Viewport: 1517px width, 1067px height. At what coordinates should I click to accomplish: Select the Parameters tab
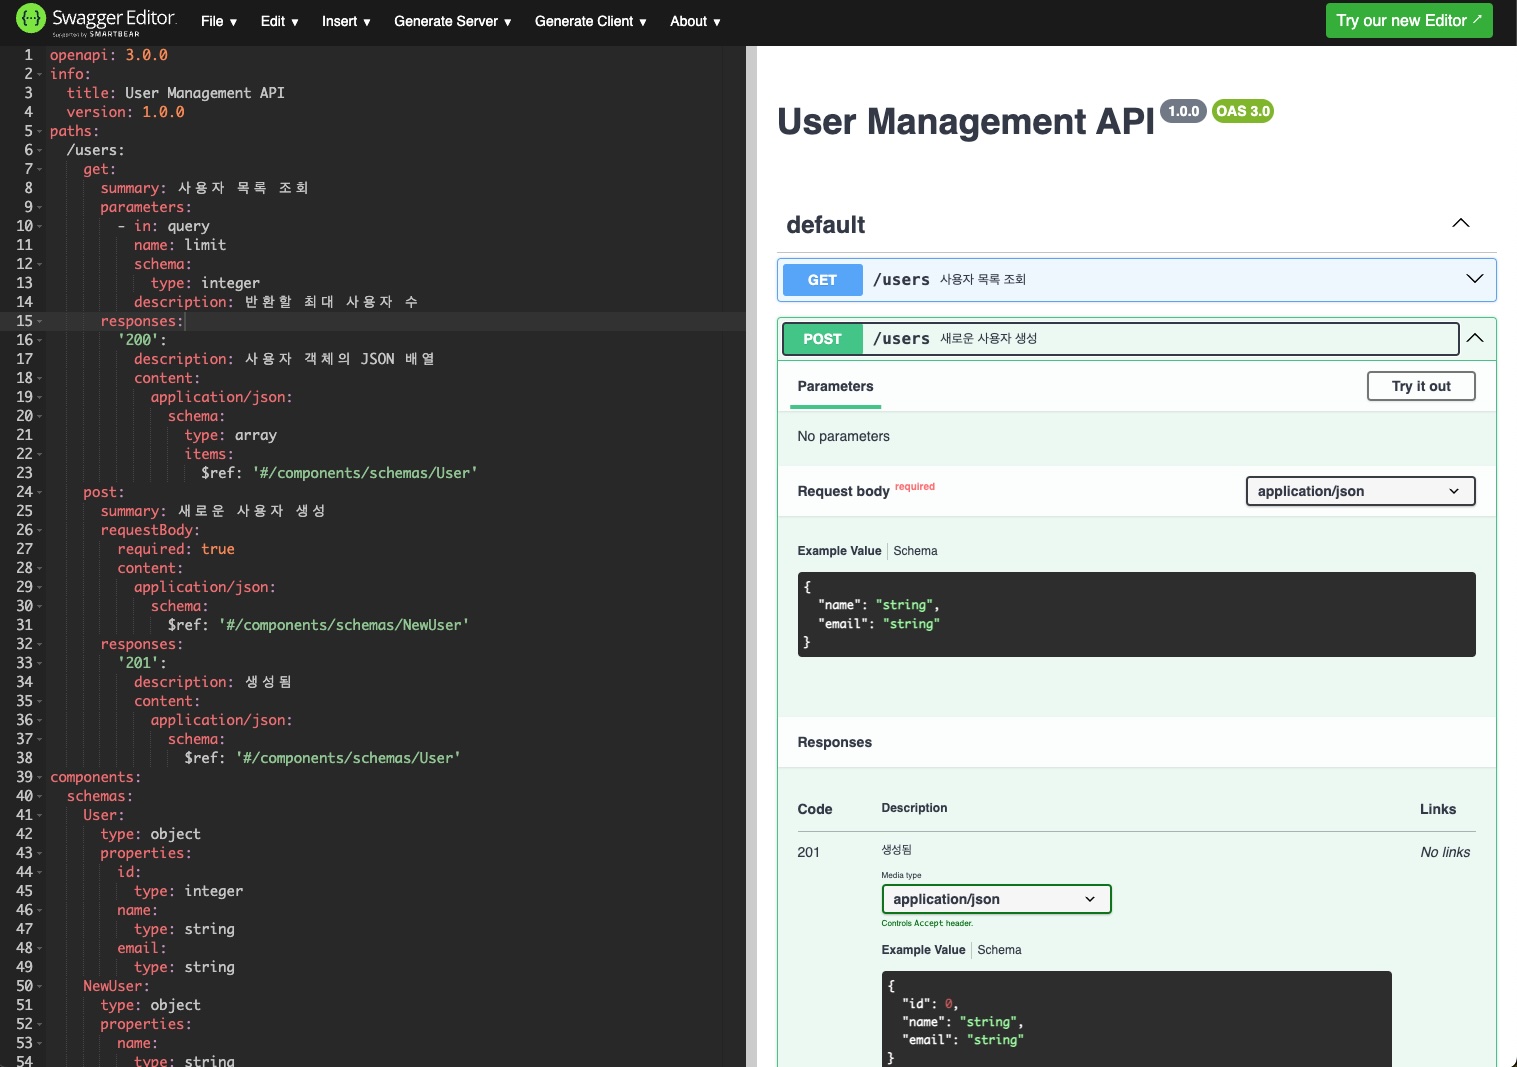coord(835,386)
